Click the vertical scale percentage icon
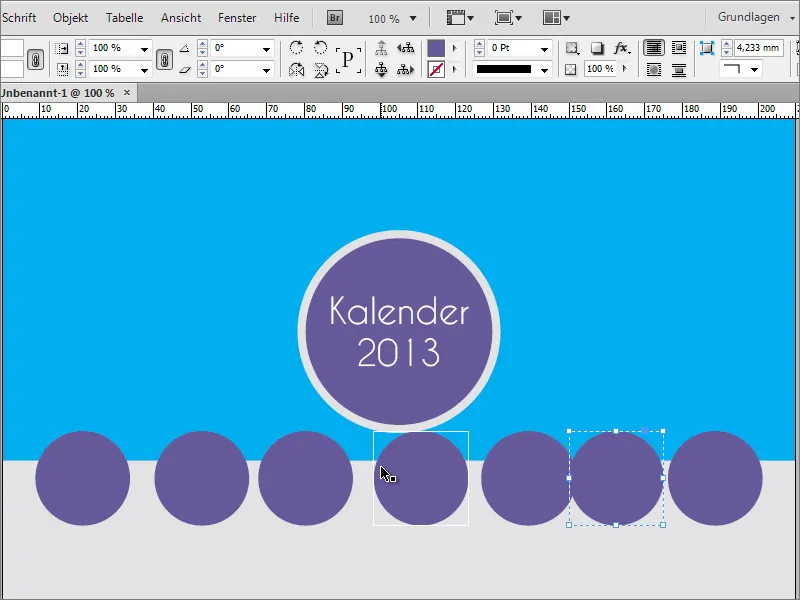800x600 pixels. pos(62,69)
